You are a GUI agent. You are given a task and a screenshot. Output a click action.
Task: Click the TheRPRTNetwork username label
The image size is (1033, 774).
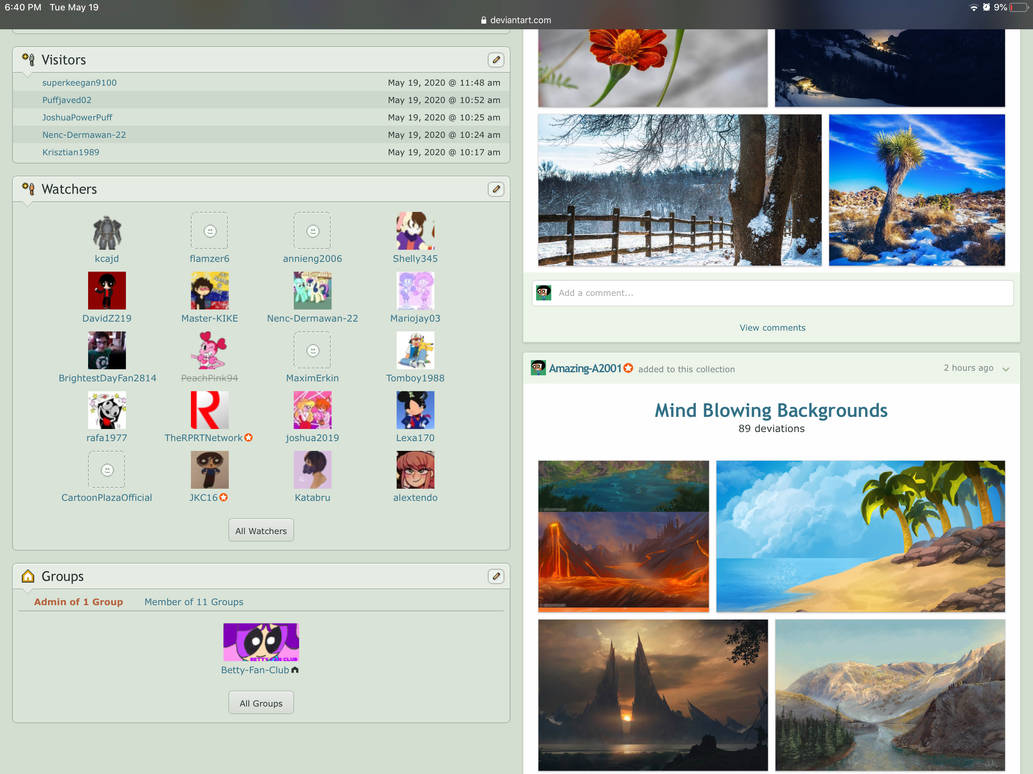[x=204, y=438]
